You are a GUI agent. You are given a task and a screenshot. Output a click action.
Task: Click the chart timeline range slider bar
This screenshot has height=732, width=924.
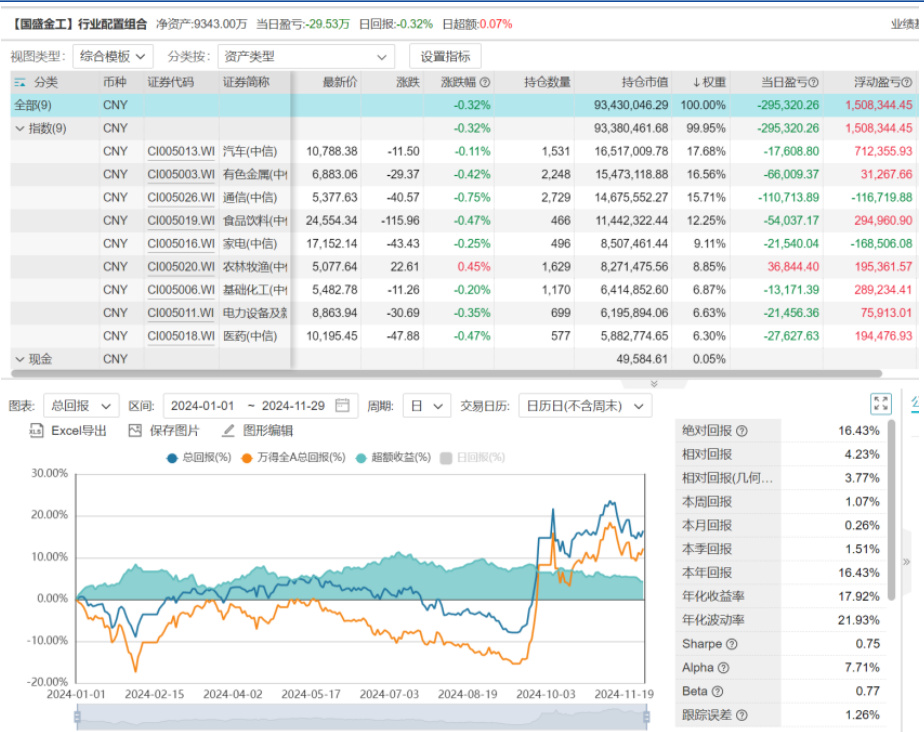[x=360, y=717]
